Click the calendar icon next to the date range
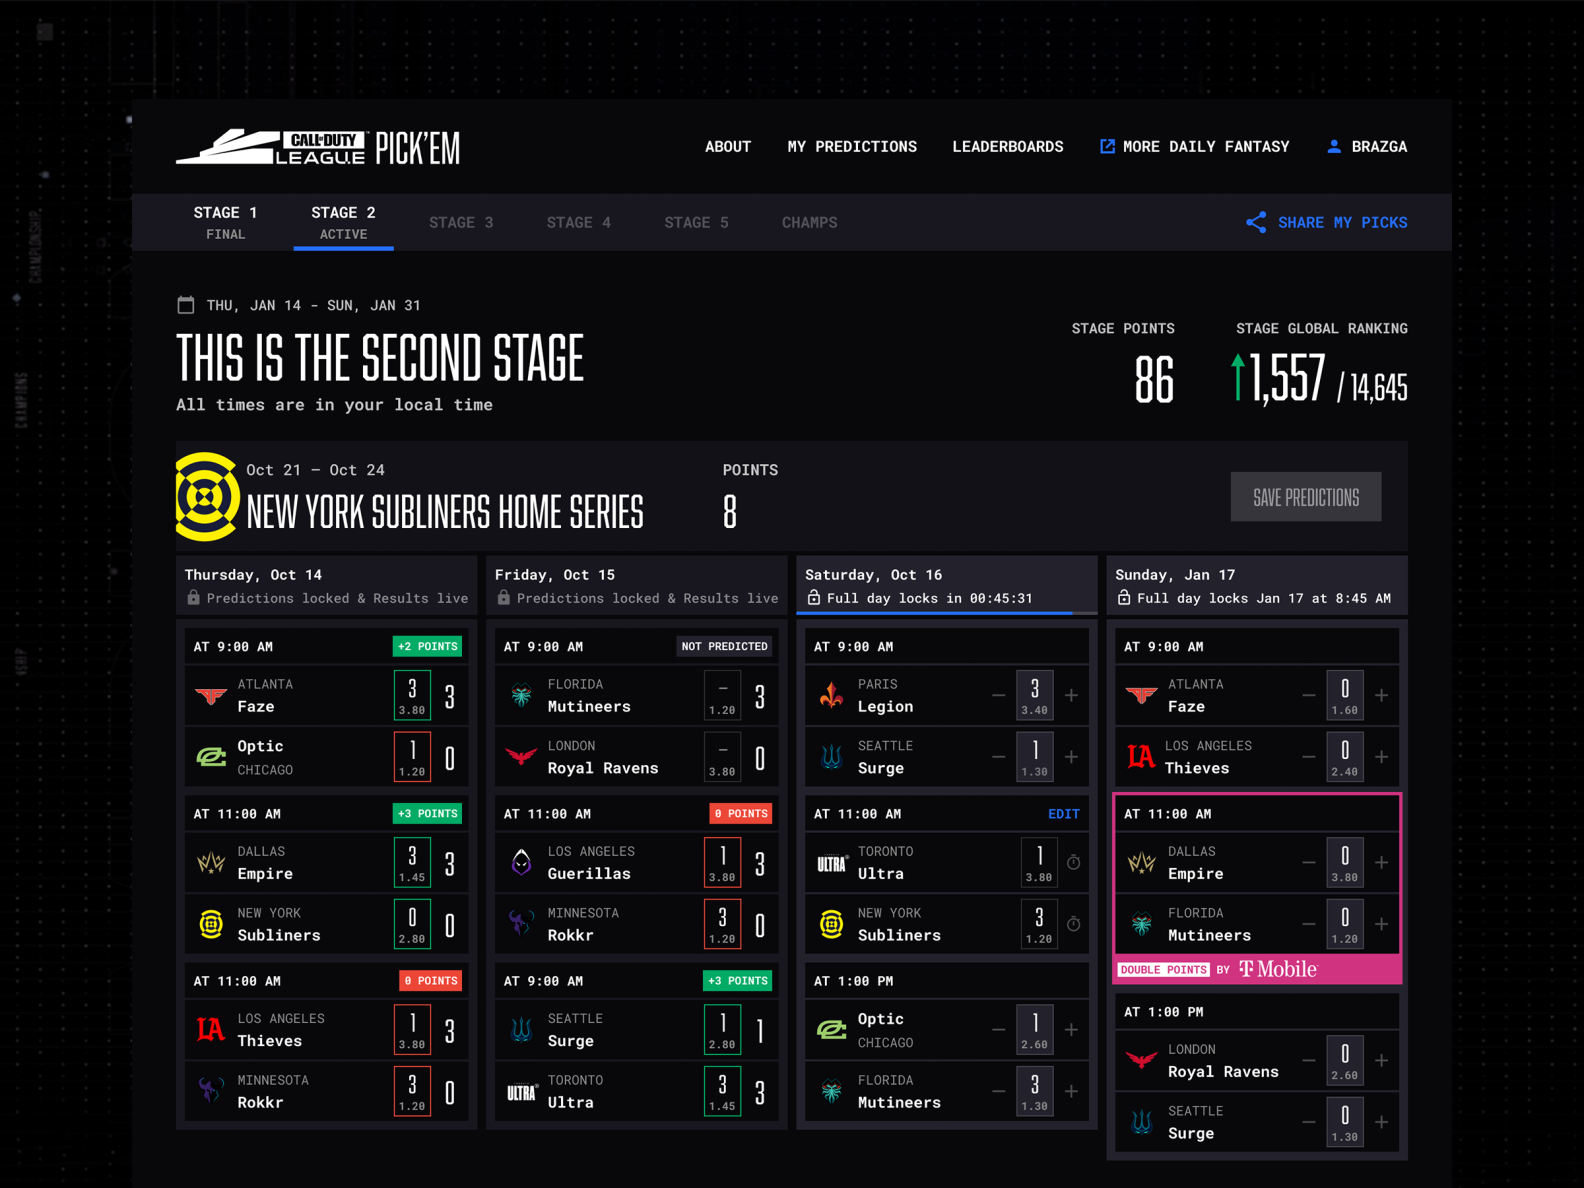 coord(186,305)
